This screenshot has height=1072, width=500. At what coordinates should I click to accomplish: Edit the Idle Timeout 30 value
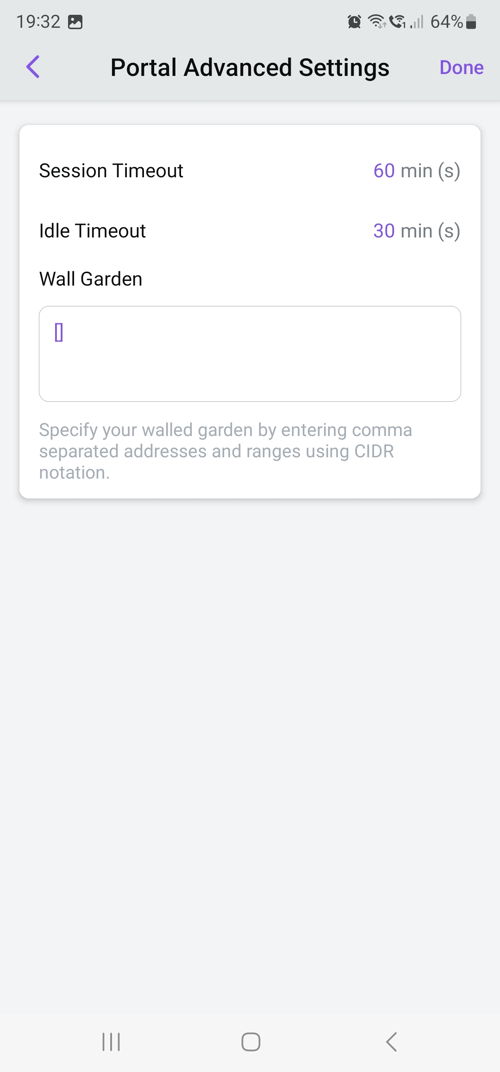[x=384, y=230]
